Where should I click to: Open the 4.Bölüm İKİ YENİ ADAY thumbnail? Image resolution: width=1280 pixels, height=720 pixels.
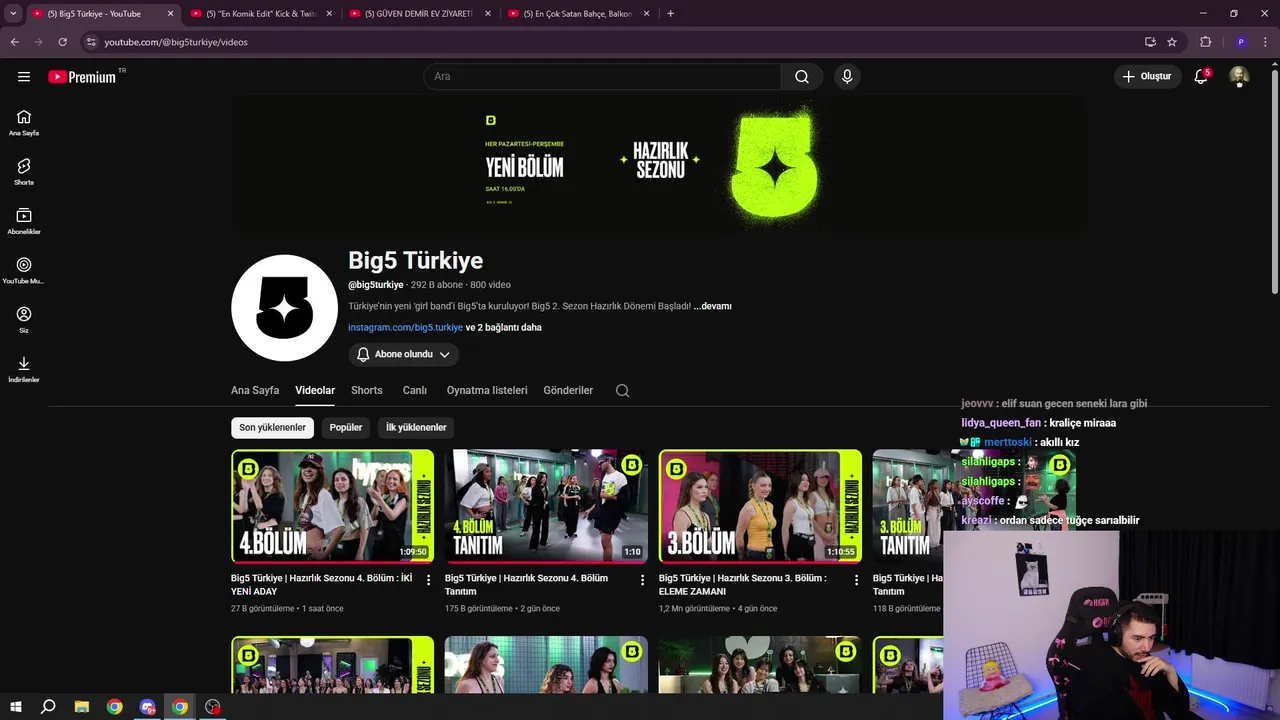point(333,506)
